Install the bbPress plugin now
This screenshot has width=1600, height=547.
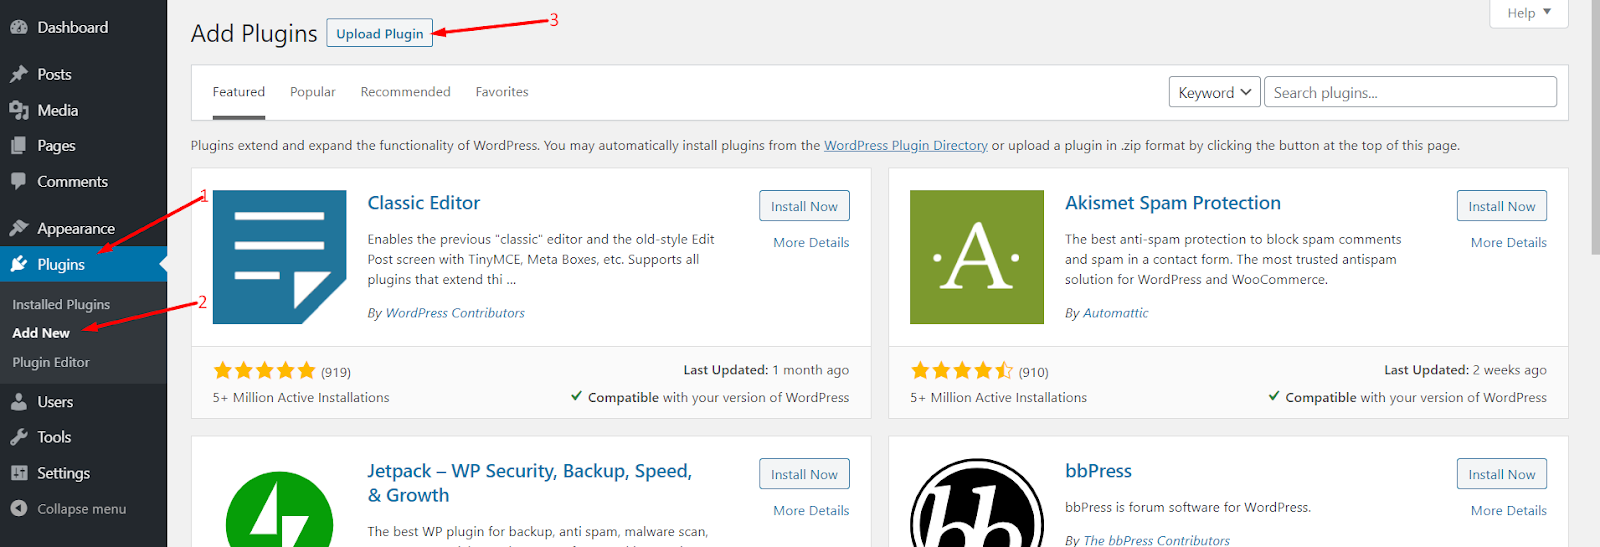pos(1501,474)
